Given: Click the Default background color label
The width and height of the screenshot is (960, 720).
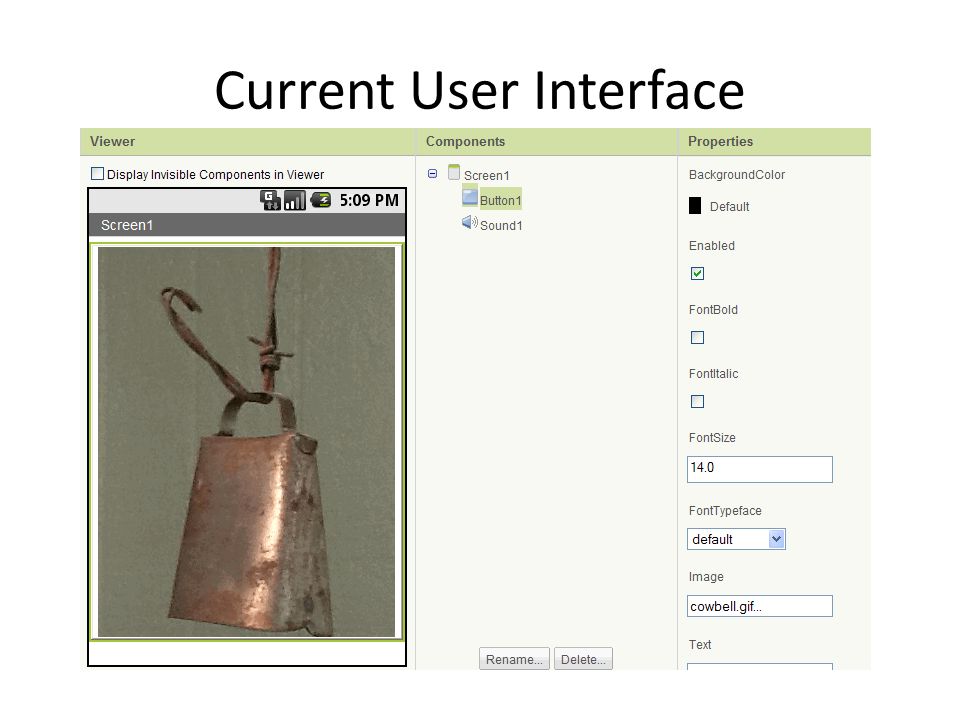Looking at the screenshot, I should [729, 207].
